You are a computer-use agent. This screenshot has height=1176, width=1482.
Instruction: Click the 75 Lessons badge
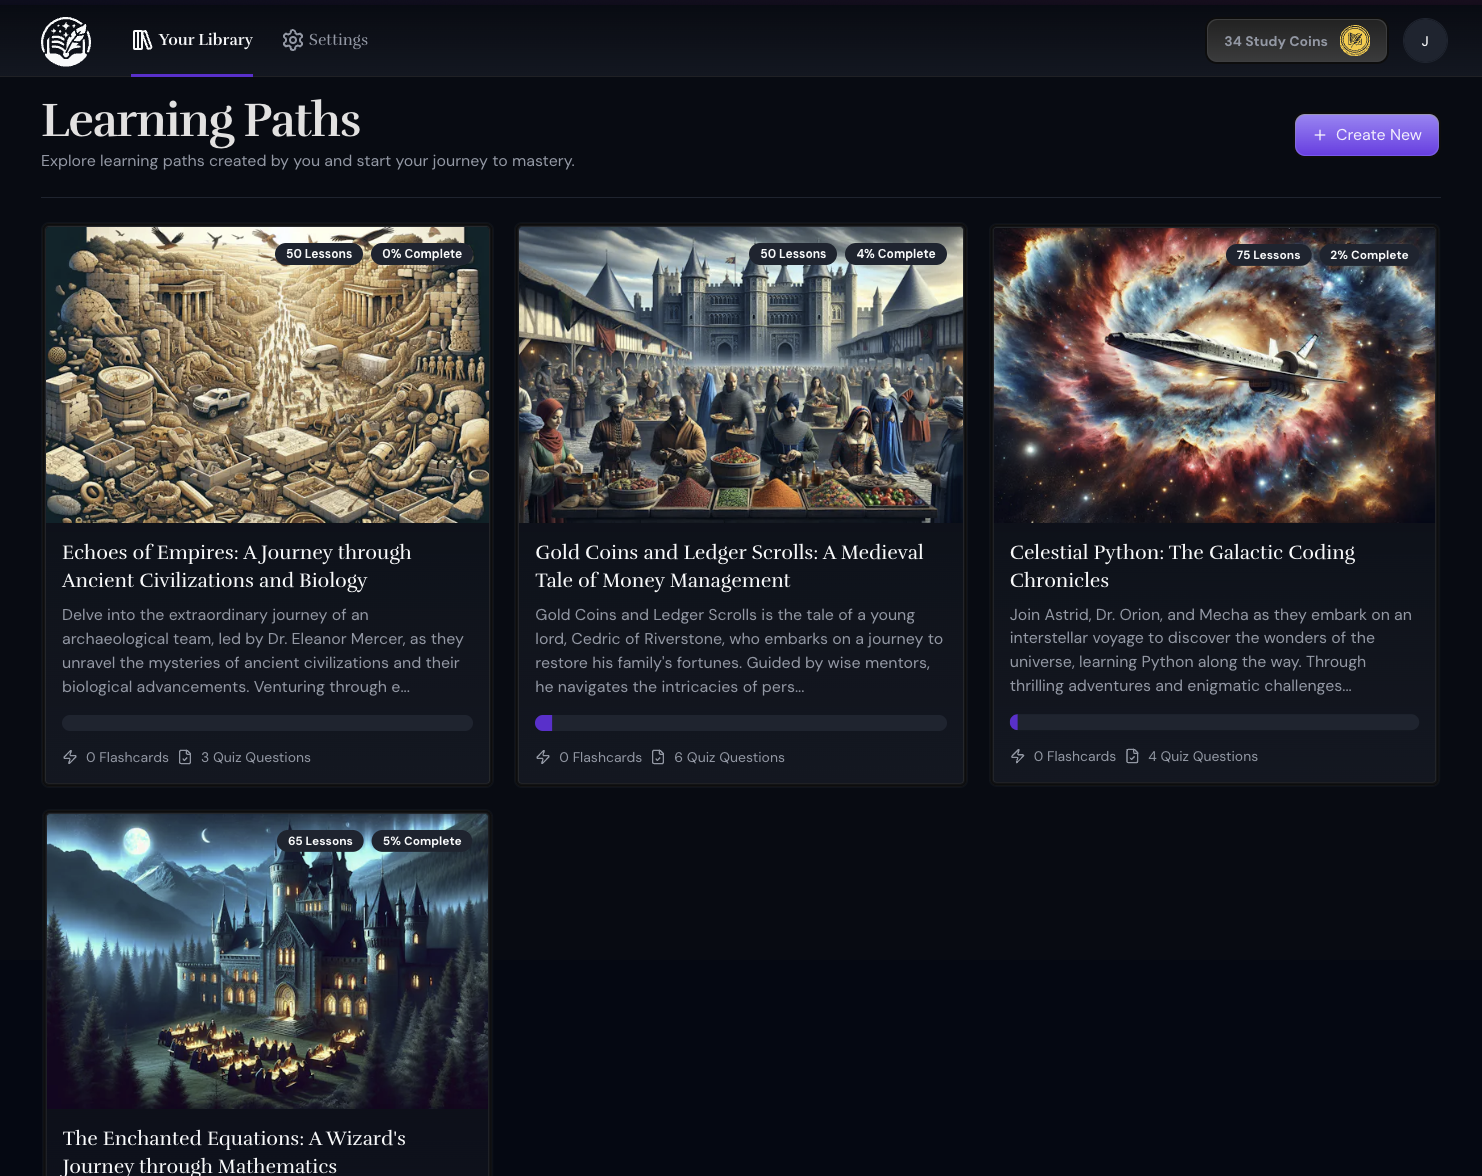tap(1268, 255)
